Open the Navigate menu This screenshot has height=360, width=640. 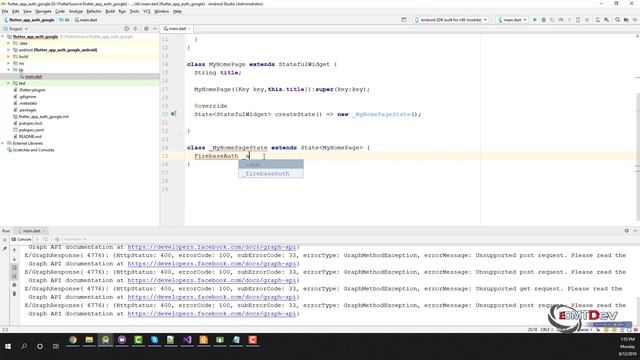pos(43,11)
